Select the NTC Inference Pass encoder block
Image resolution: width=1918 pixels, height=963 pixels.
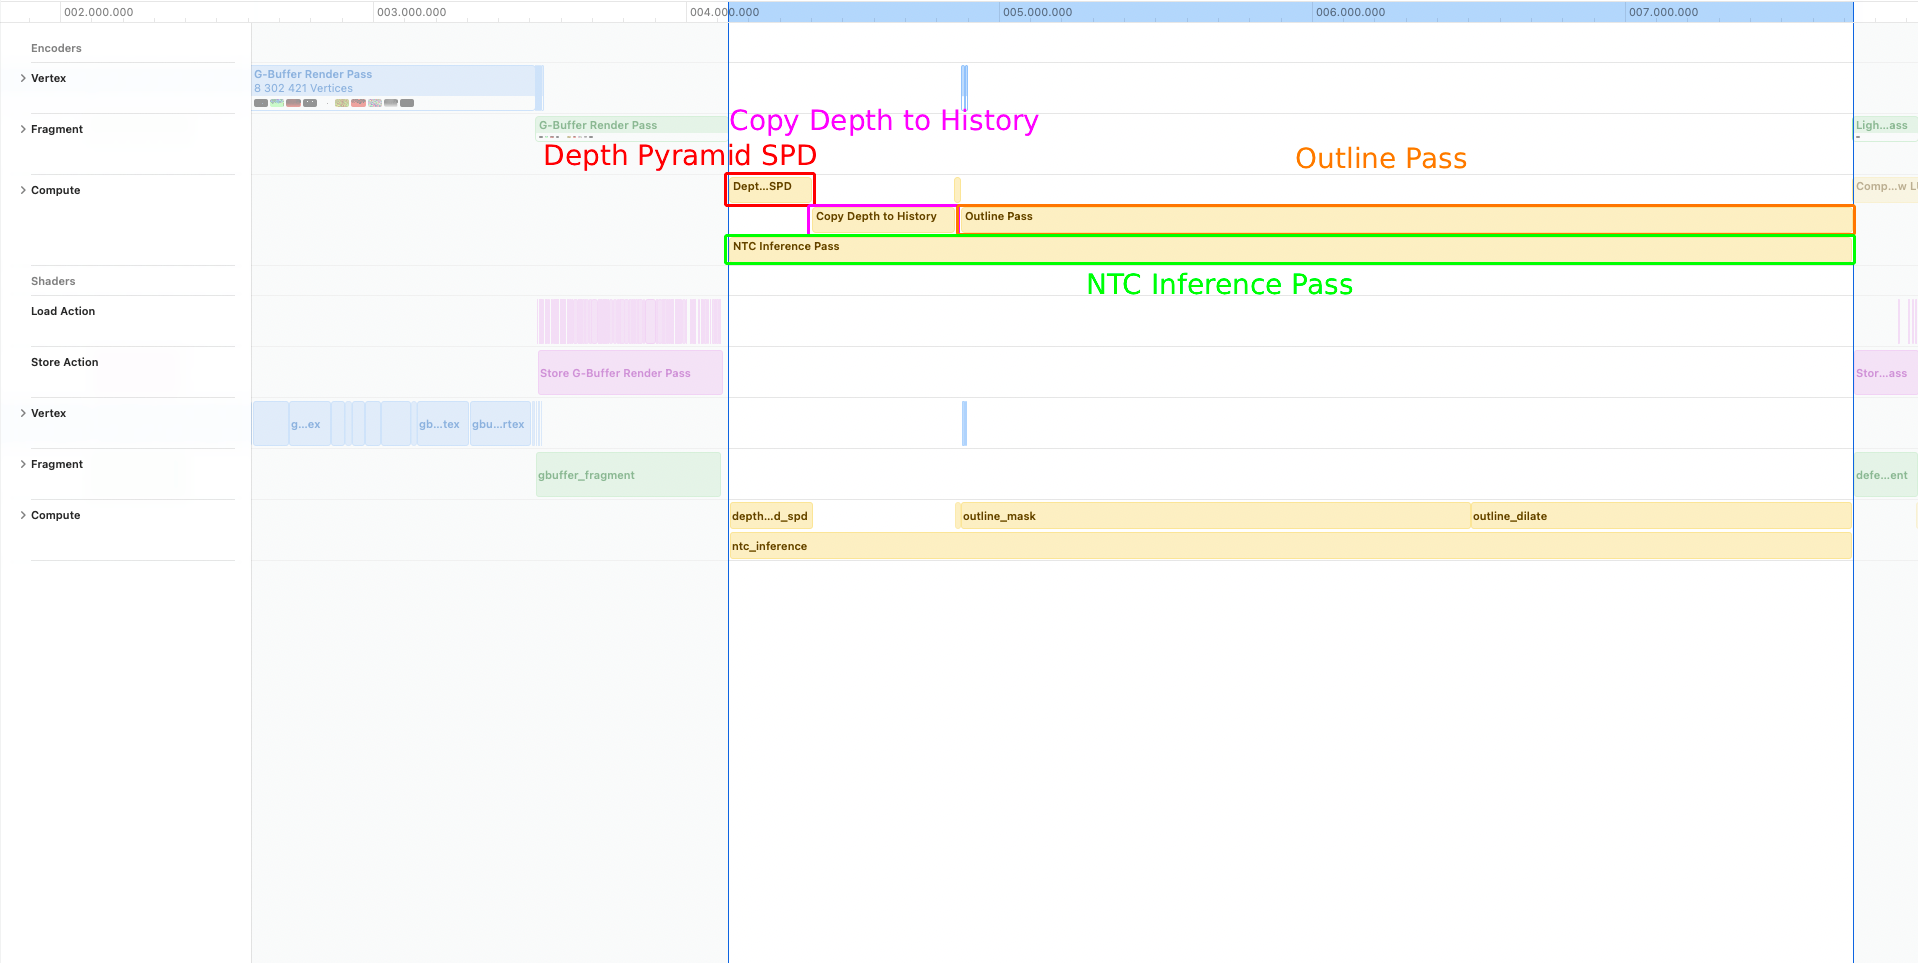point(1290,250)
